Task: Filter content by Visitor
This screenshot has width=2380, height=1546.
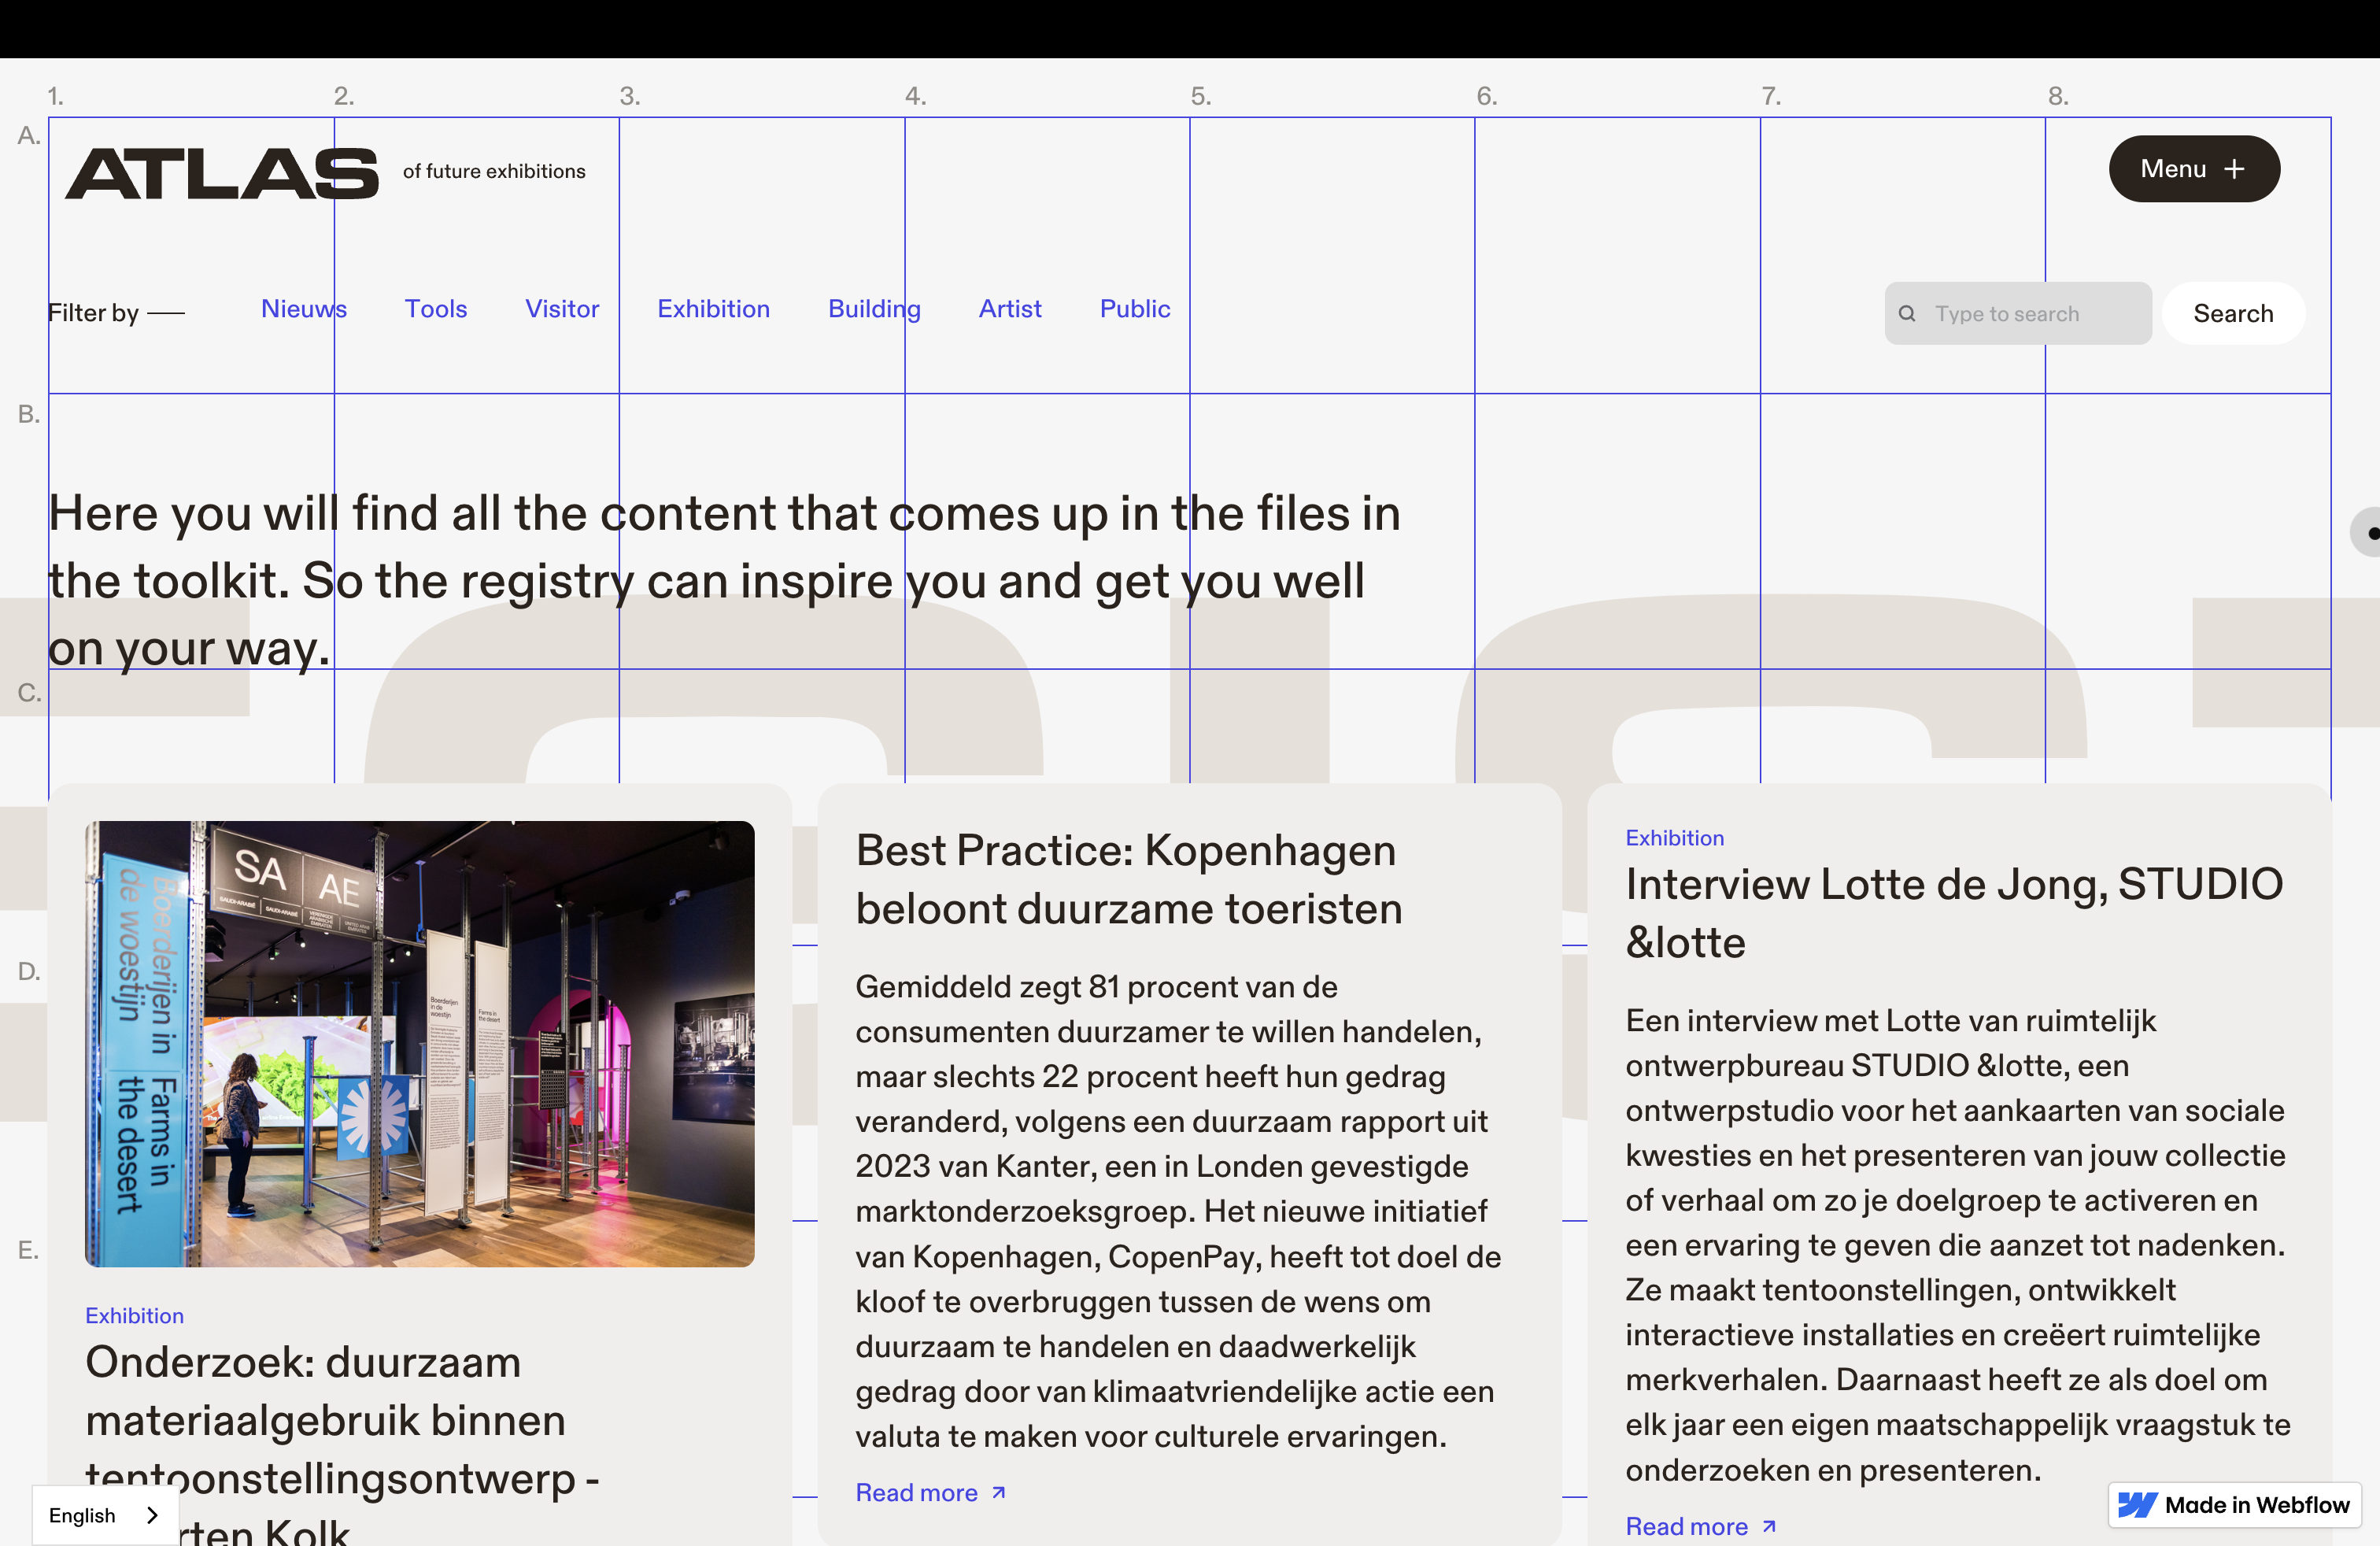Action: click(x=562, y=309)
